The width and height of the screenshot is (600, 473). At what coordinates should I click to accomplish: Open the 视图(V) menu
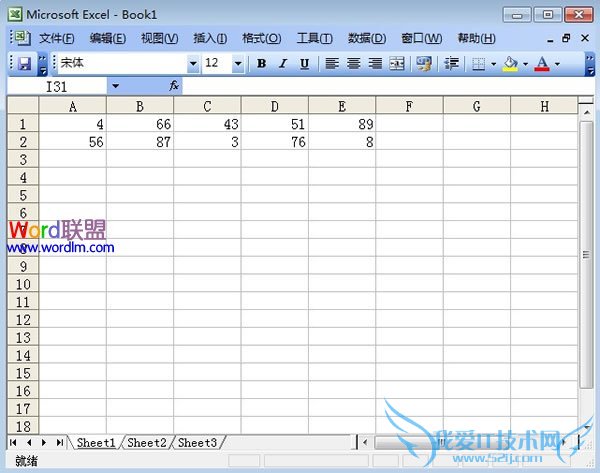(160, 38)
